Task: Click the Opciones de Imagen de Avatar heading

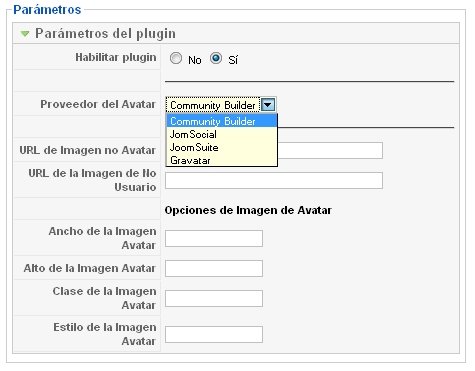Action: (x=248, y=210)
